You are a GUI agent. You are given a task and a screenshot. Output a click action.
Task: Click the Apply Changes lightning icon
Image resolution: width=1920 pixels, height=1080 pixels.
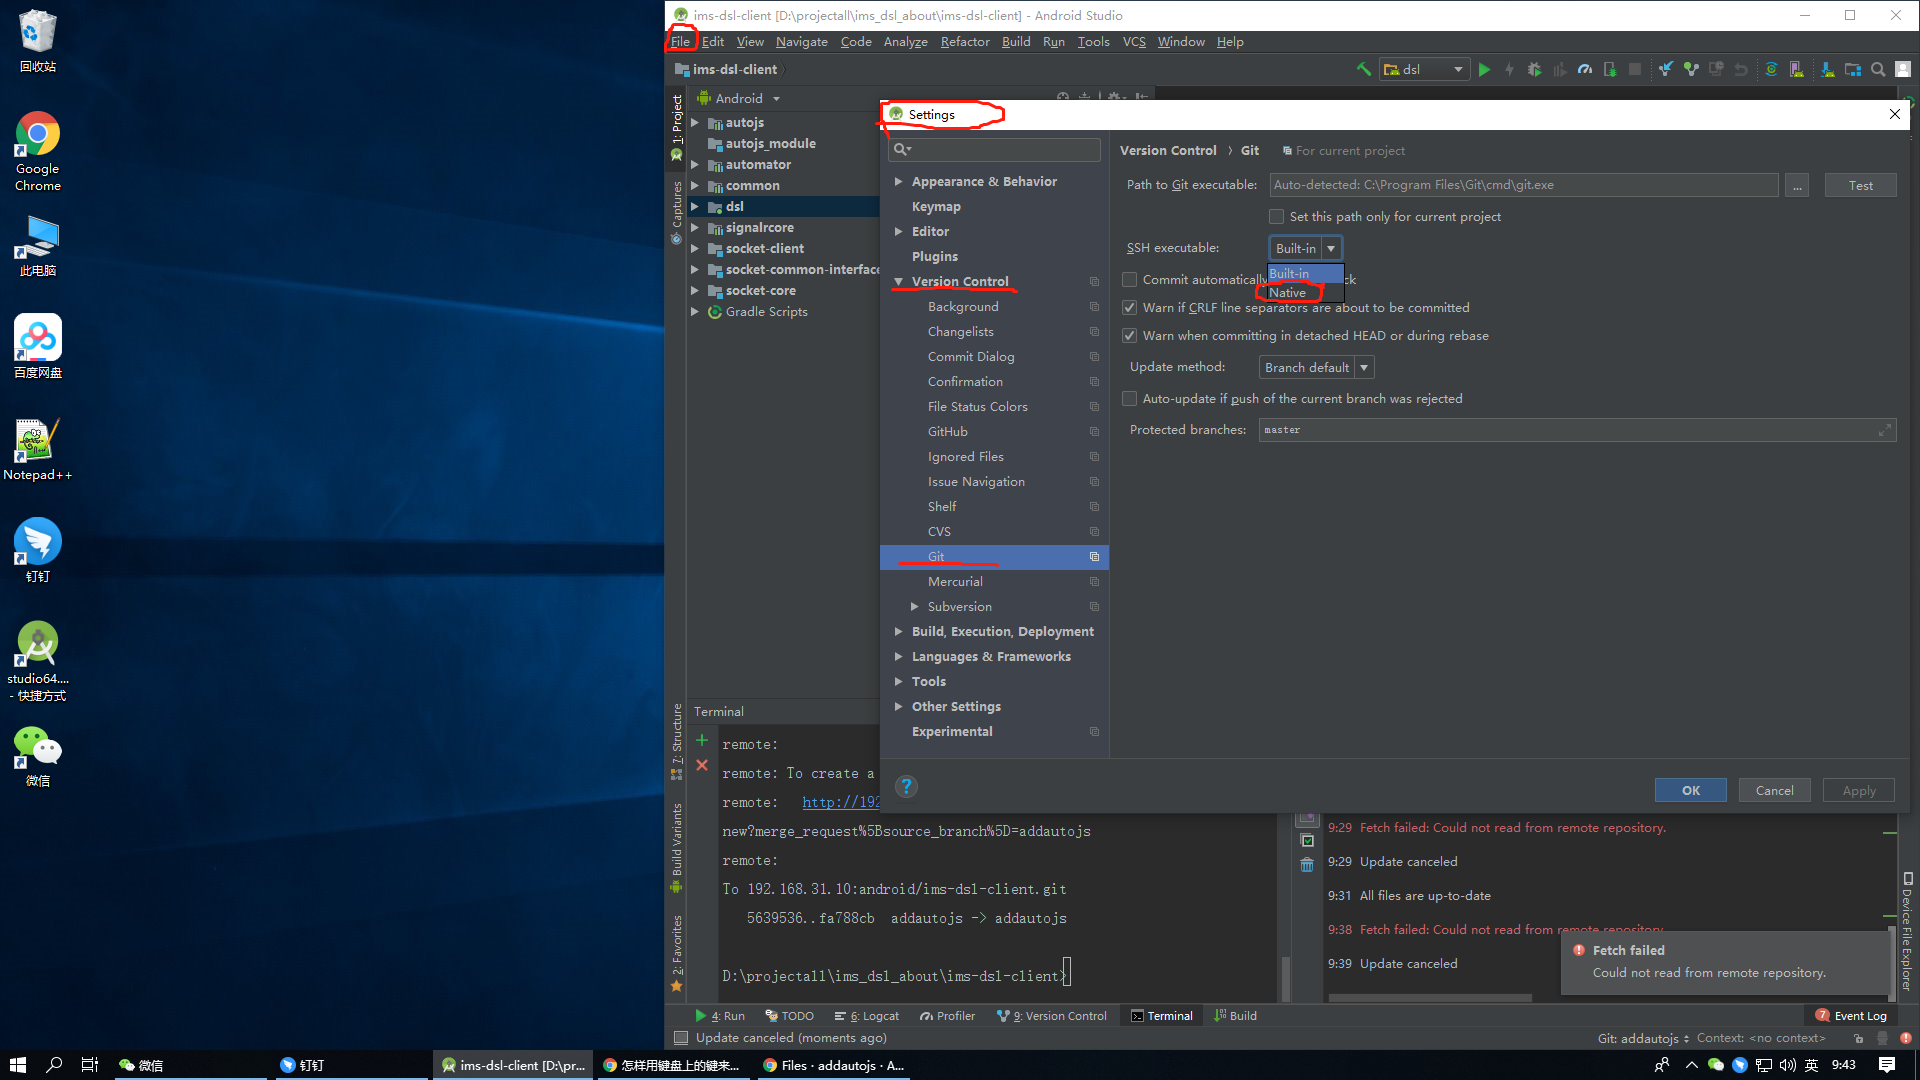(1510, 70)
